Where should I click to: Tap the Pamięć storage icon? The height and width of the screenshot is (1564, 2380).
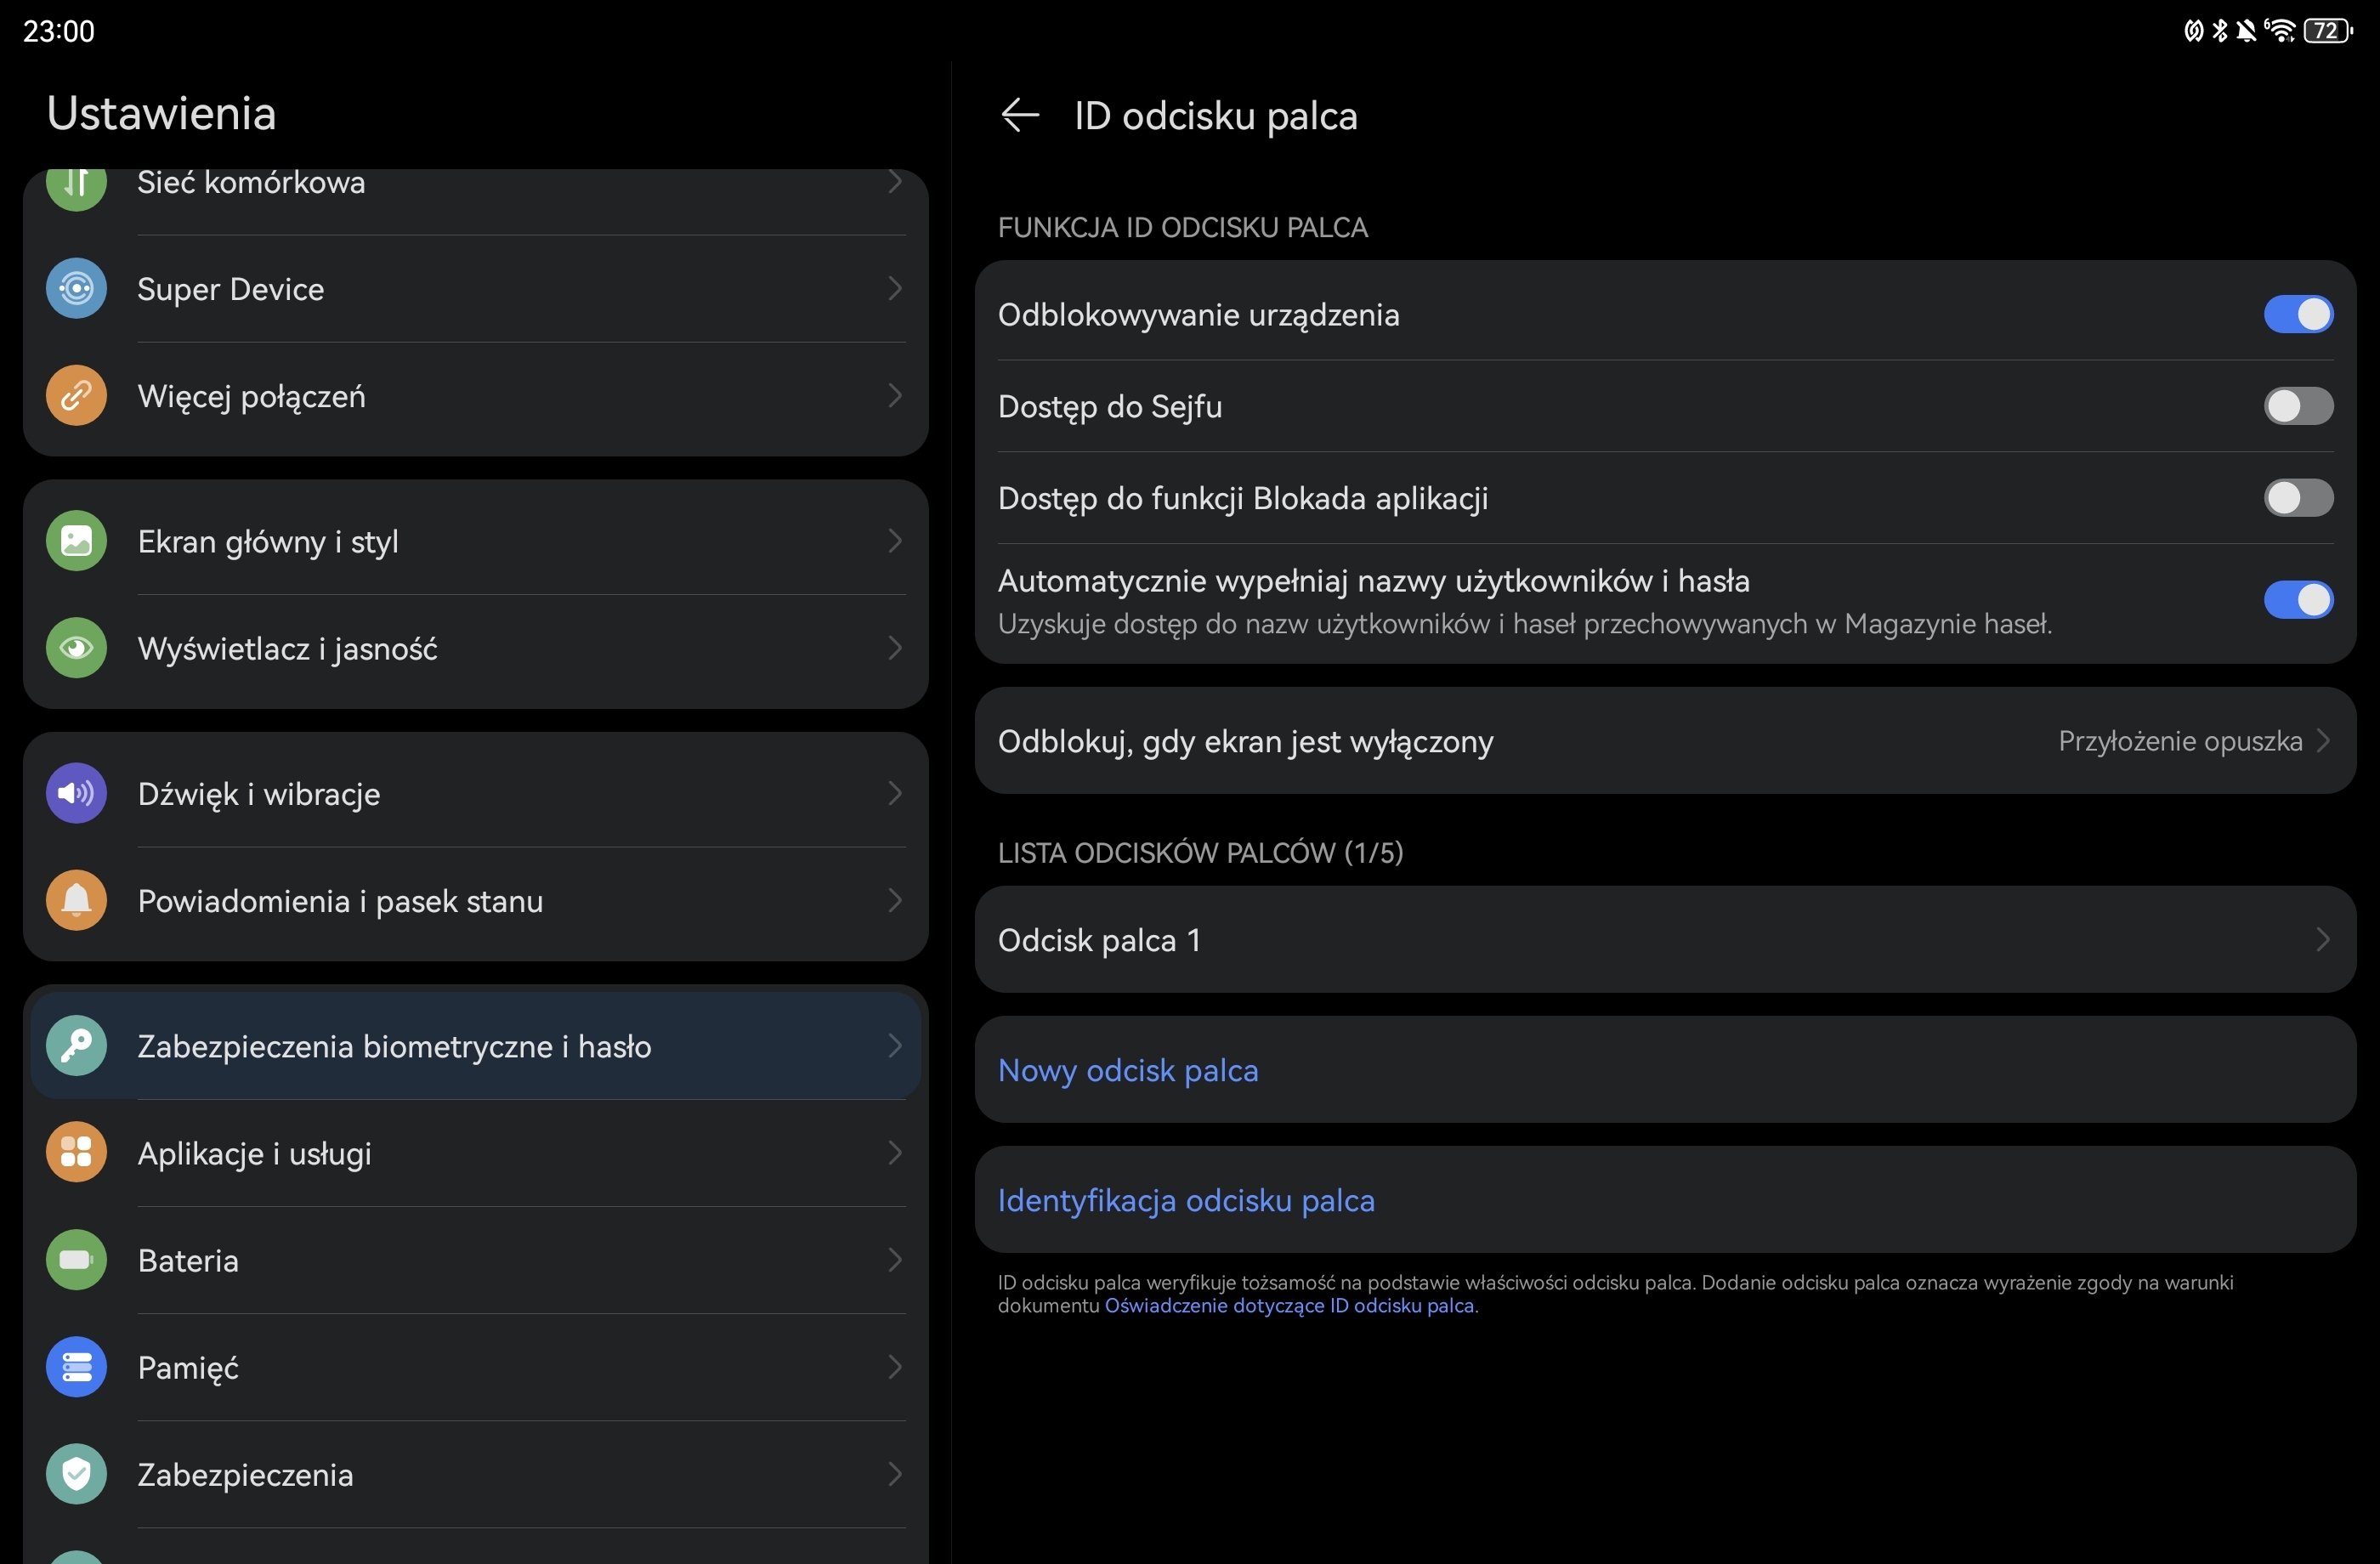pos(76,1366)
